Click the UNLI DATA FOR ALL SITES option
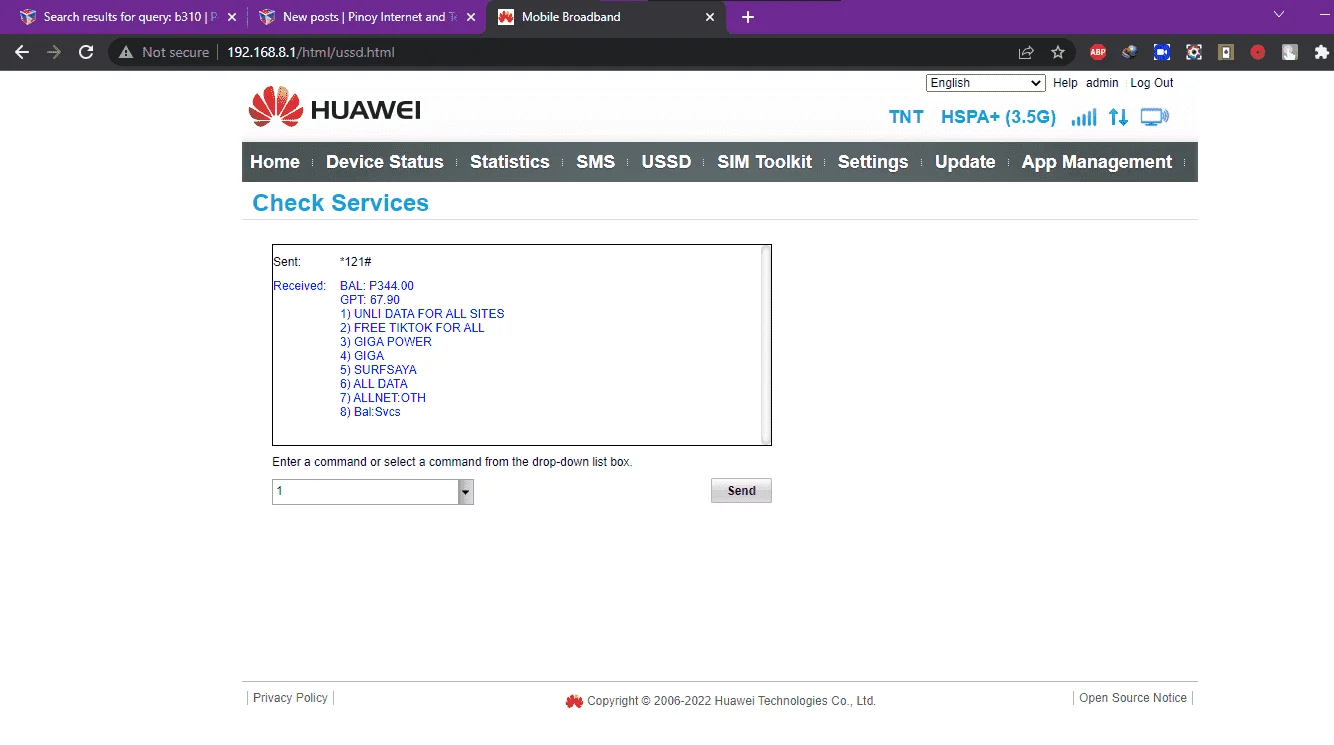Image resolution: width=1334 pixels, height=745 pixels. (x=422, y=314)
